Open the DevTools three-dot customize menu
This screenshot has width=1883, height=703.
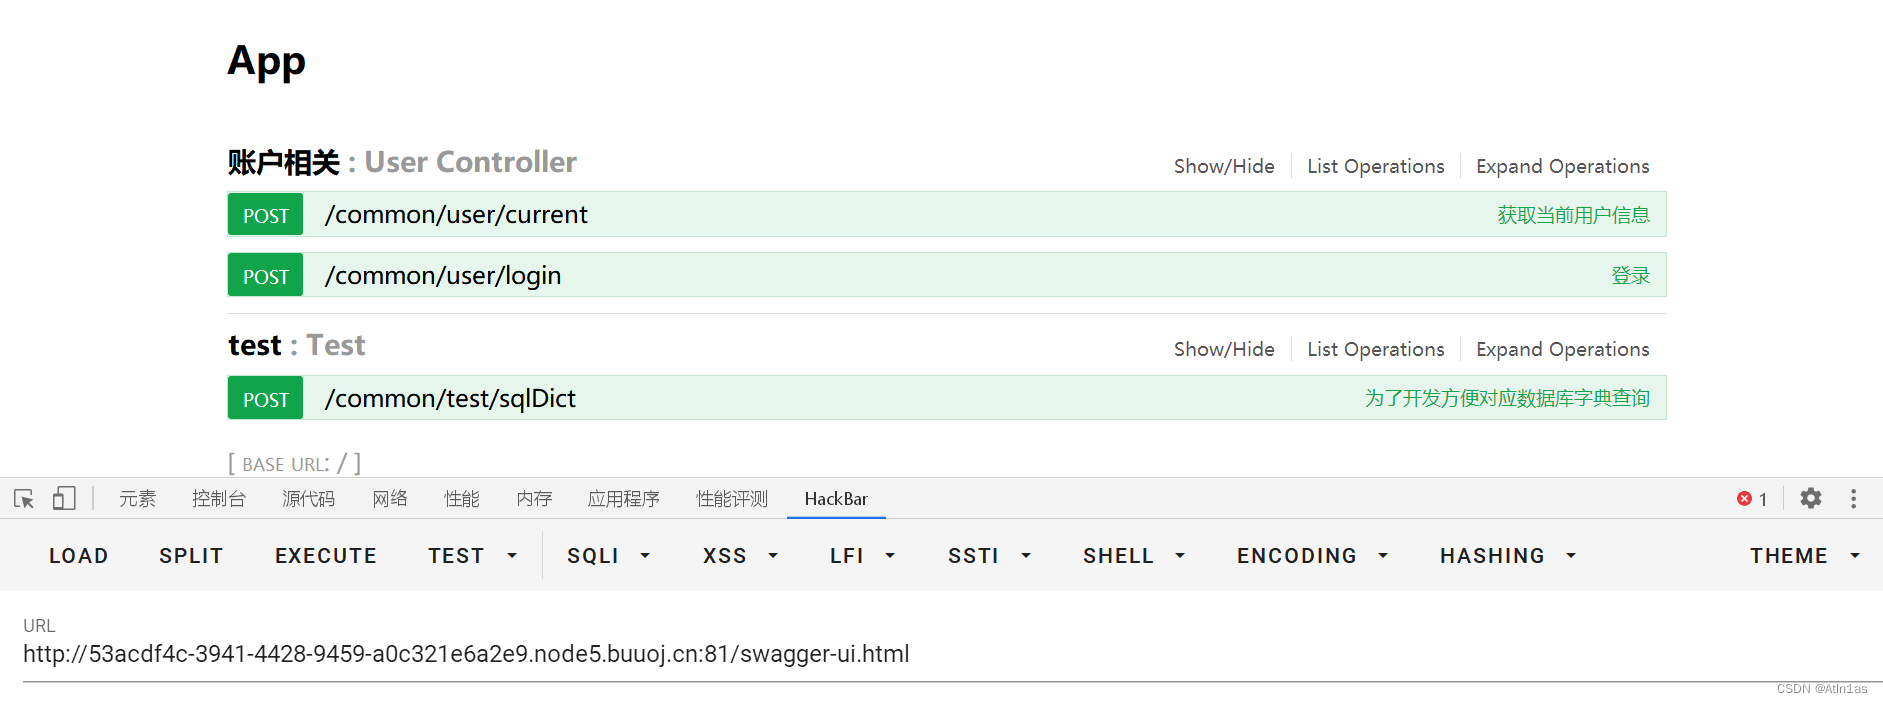tap(1853, 498)
